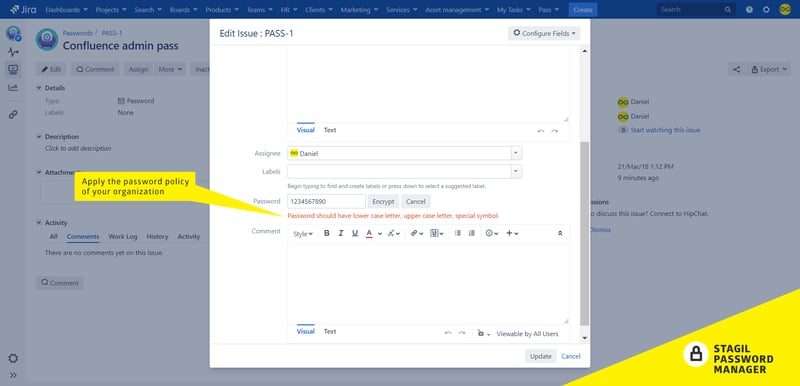The width and height of the screenshot is (800, 386).
Task: Switch the Comment editor to the Text tab
Action: (330, 331)
